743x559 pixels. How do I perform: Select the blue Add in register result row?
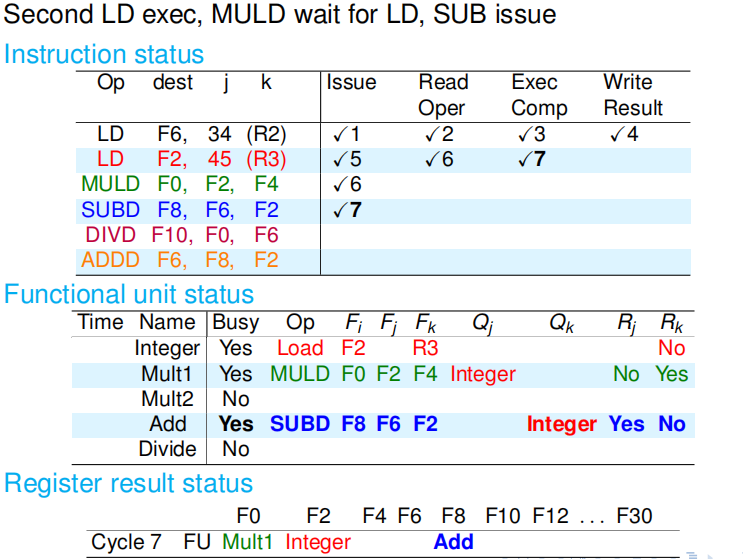tap(453, 542)
